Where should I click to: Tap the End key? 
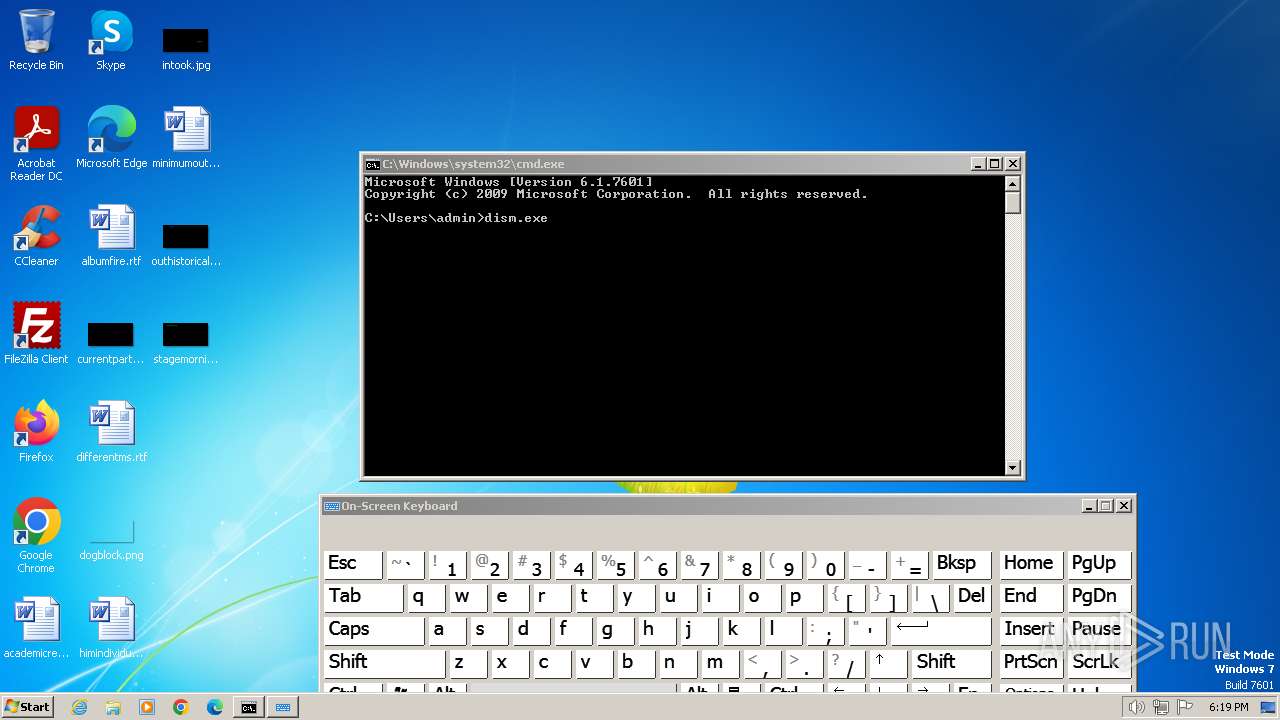pyautogui.click(x=1030, y=596)
